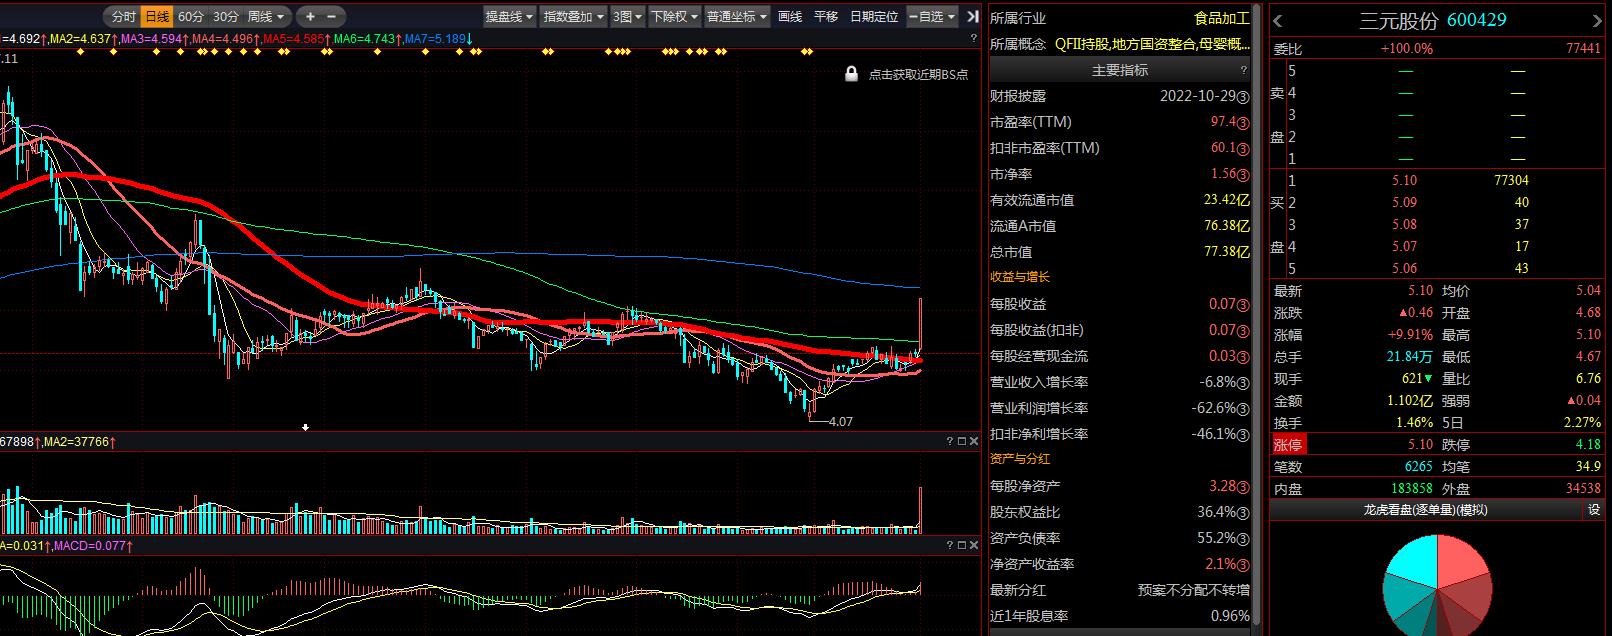The height and width of the screenshot is (636, 1612).
Task: Click the down-arrow marker under the K-line chart
Action: tap(305, 427)
